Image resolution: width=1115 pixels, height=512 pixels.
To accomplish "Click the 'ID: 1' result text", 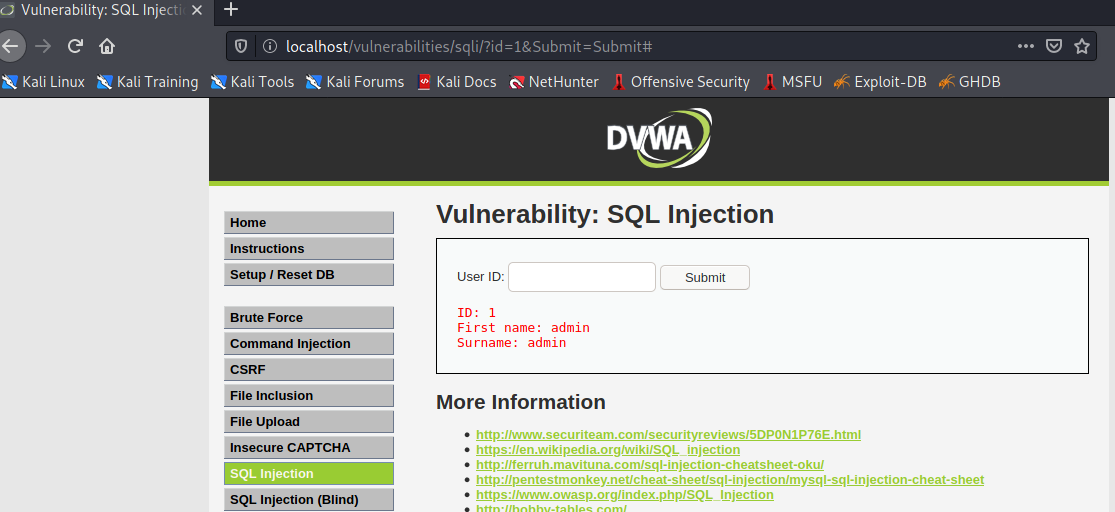I will click(x=476, y=313).
